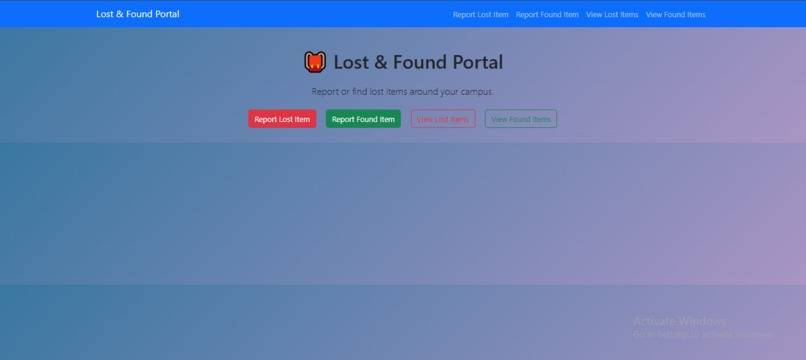Viewport: 806px width, 360px height.
Task: Click the Lost & Found Portal navbar brand
Action: tap(138, 14)
